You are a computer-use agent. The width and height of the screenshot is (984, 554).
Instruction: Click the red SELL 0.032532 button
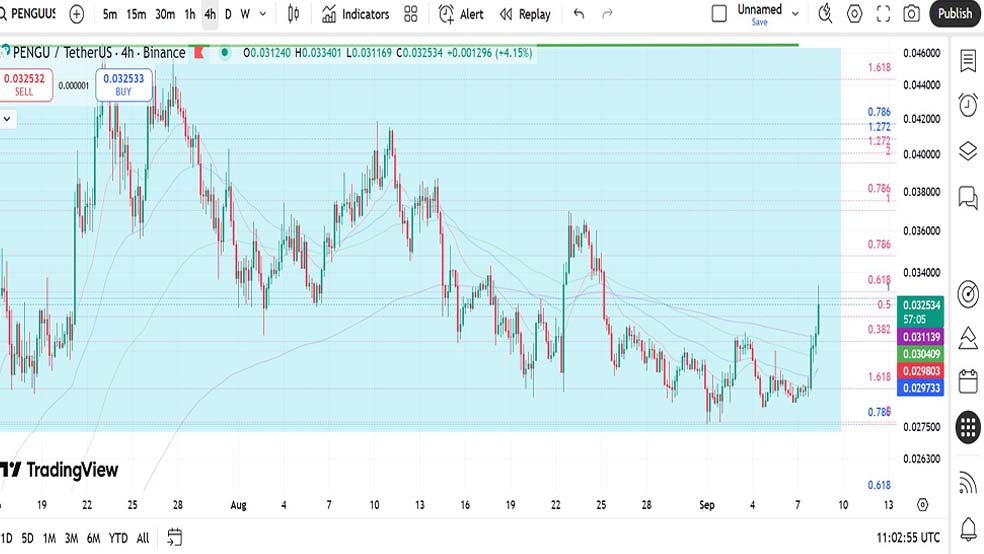point(24,85)
